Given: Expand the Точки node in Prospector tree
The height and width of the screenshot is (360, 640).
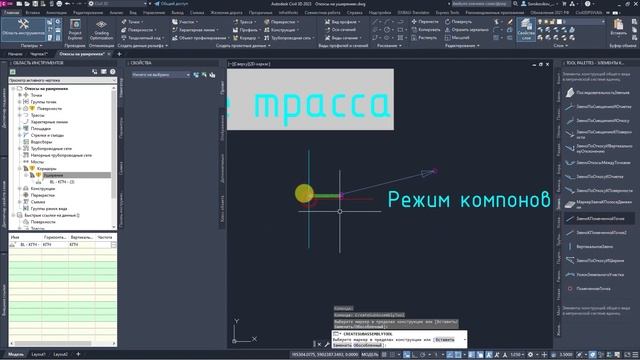Looking at the screenshot, I should click(x=20, y=95).
